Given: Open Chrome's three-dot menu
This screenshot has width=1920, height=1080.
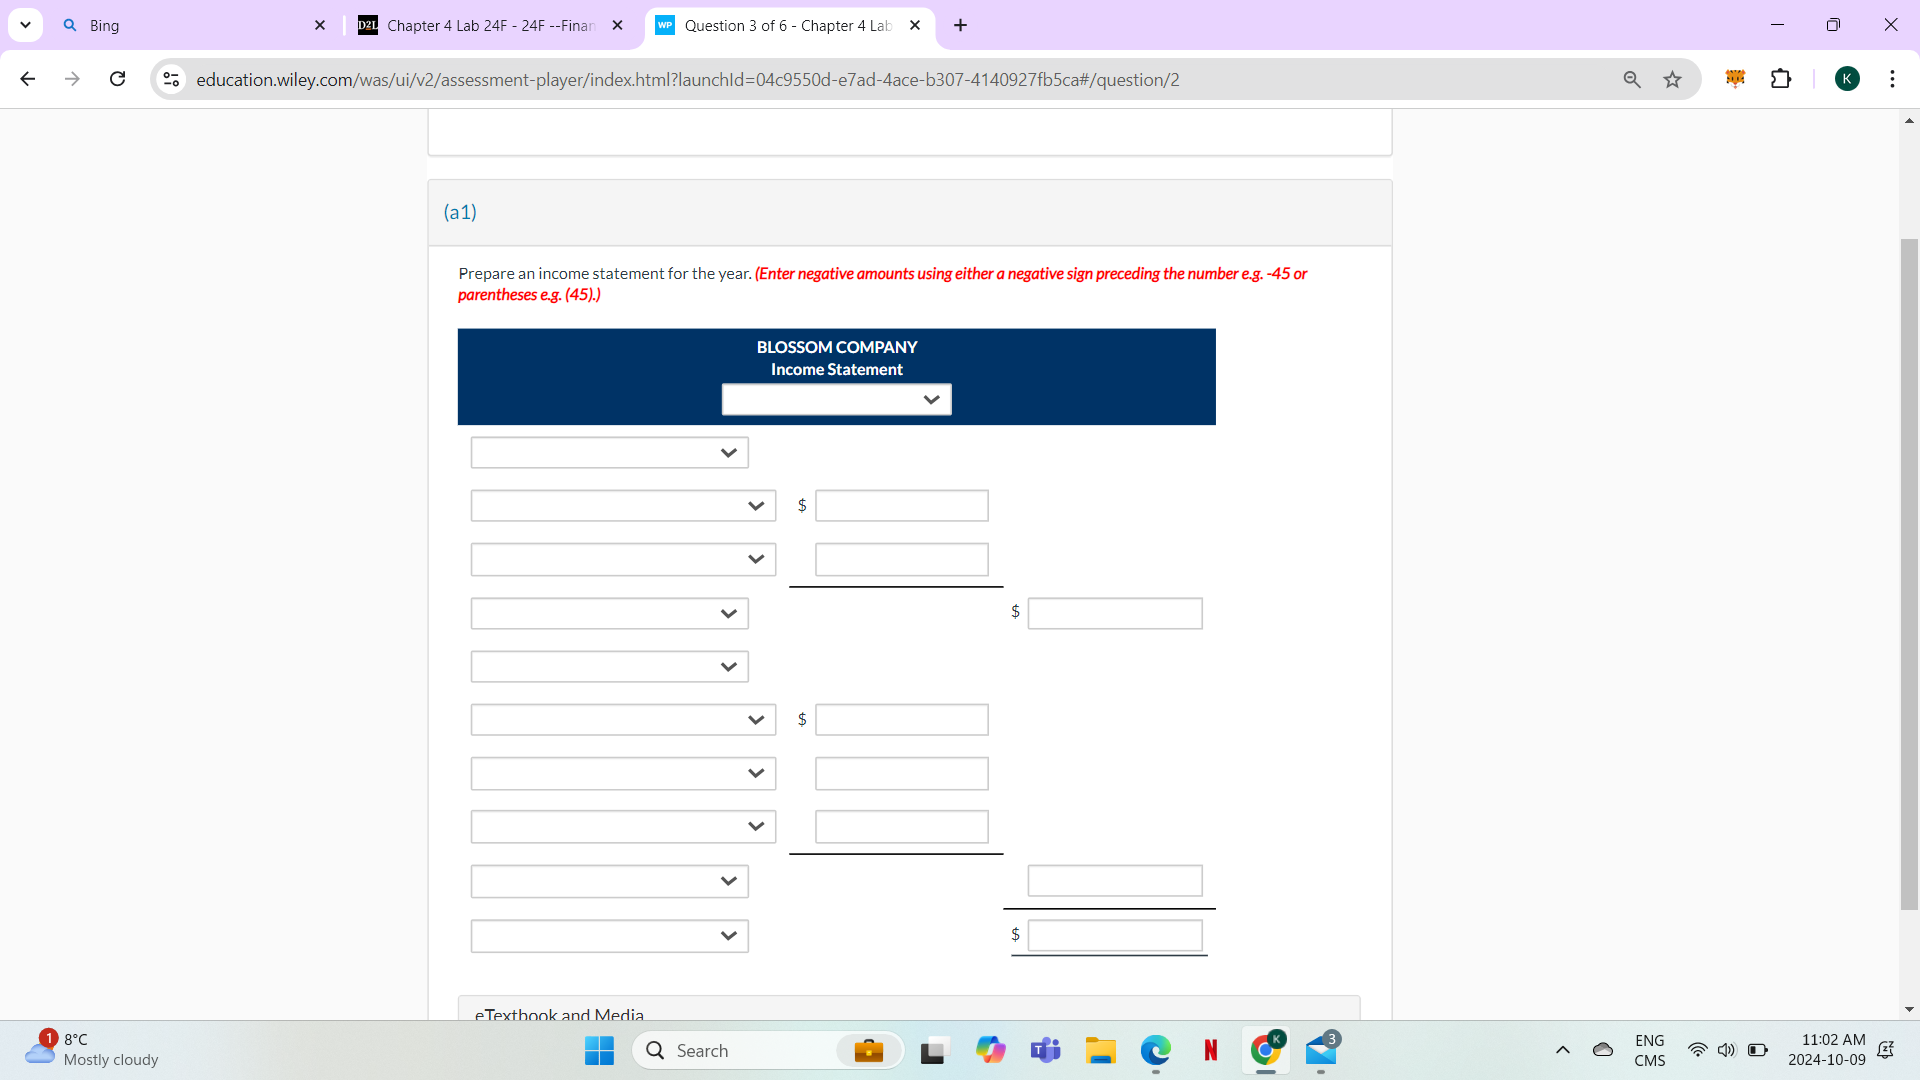Looking at the screenshot, I should (x=1893, y=79).
